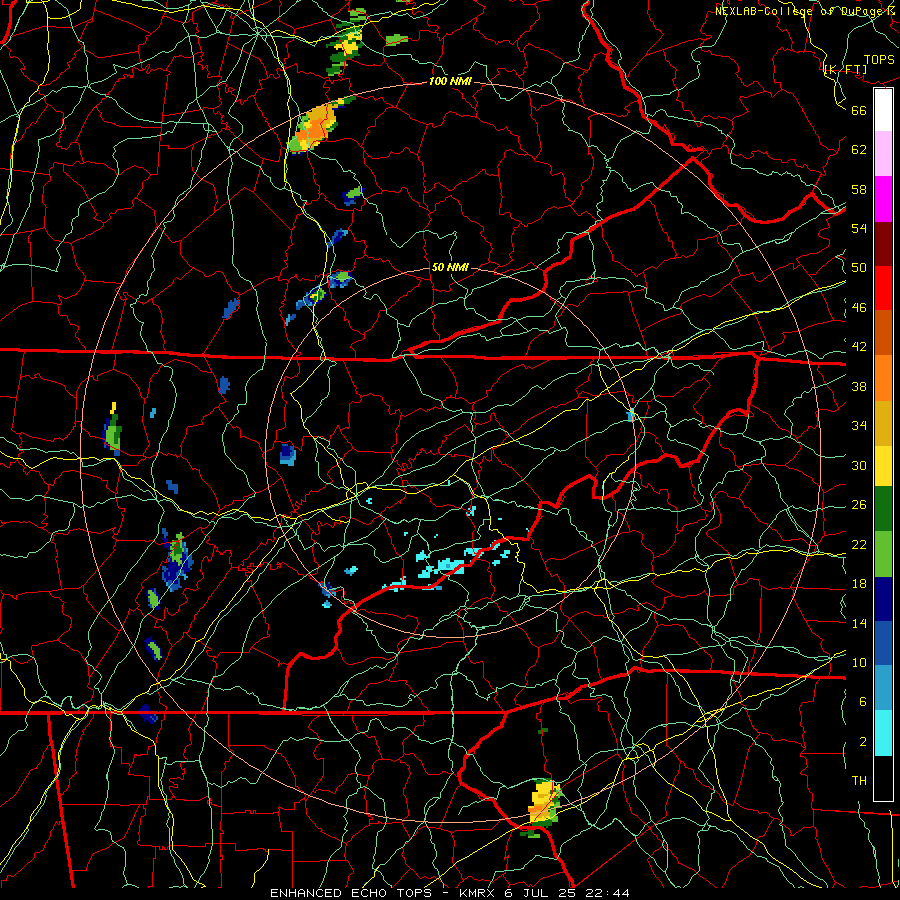Image resolution: width=900 pixels, height=900 pixels.
Task: Pick the yellow legend swatch near 30
Action: 883,465
